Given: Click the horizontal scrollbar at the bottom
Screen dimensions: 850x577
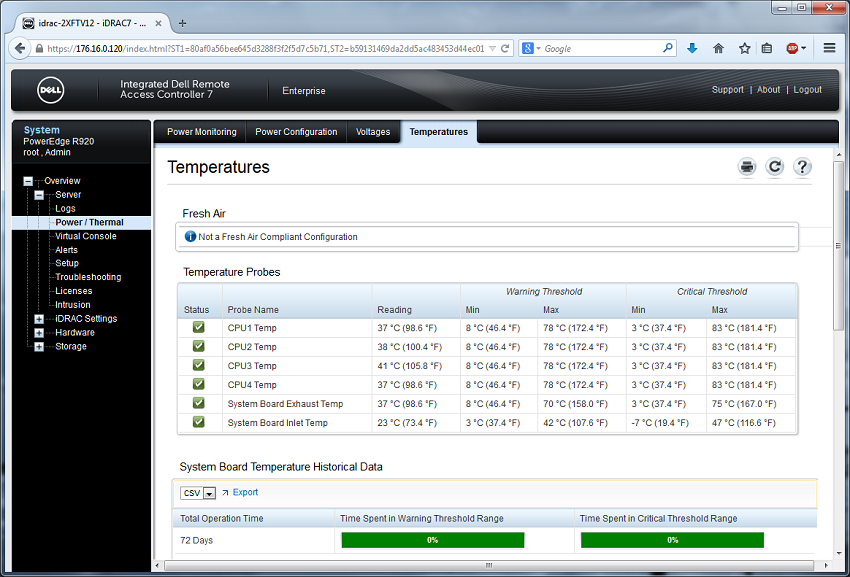Looking at the screenshot, I should 489,565.
